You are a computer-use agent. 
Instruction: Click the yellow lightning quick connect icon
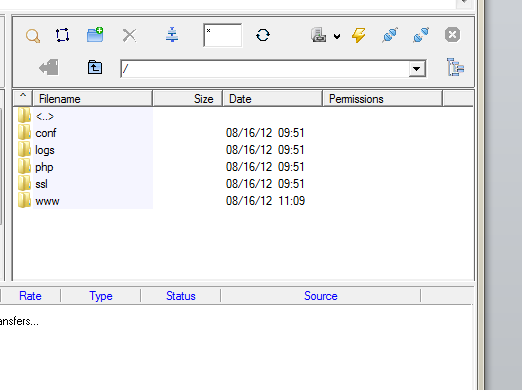[x=358, y=35]
